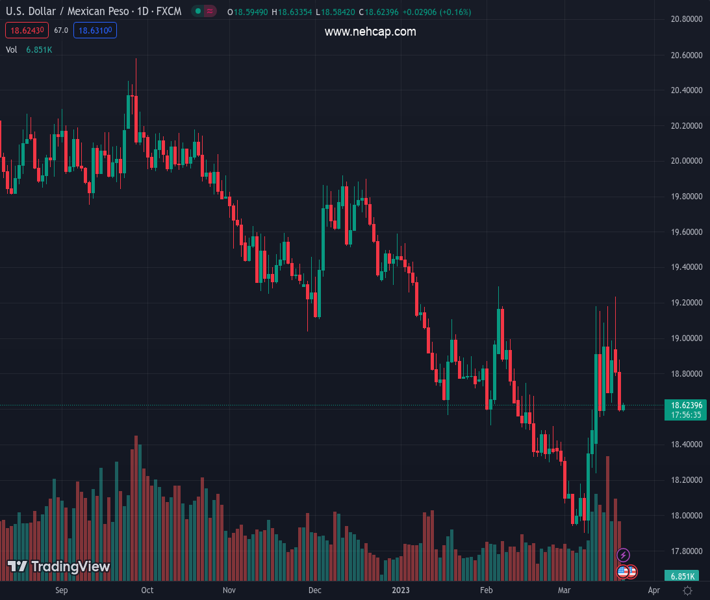The image size is (710, 600).
Task: Open the partly hidden right US flag event
Action: coord(633,572)
